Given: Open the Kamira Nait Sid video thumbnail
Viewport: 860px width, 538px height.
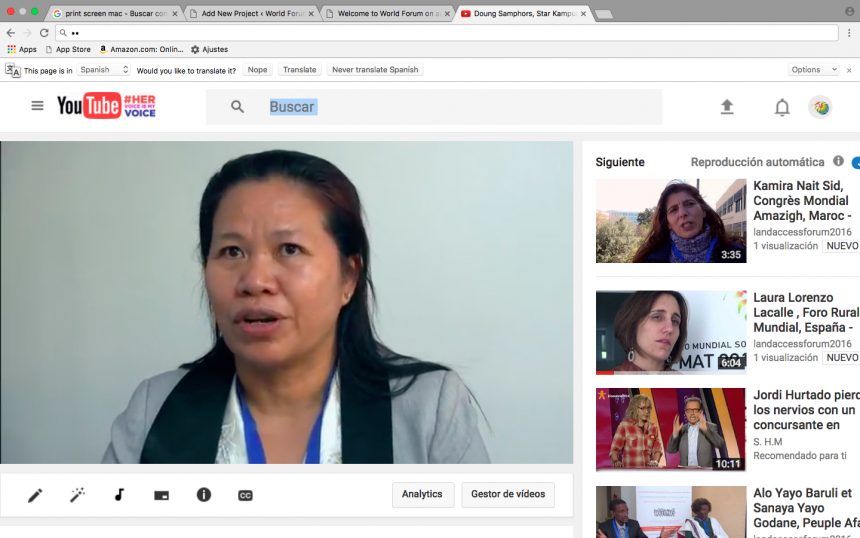Looking at the screenshot, I should click(671, 221).
